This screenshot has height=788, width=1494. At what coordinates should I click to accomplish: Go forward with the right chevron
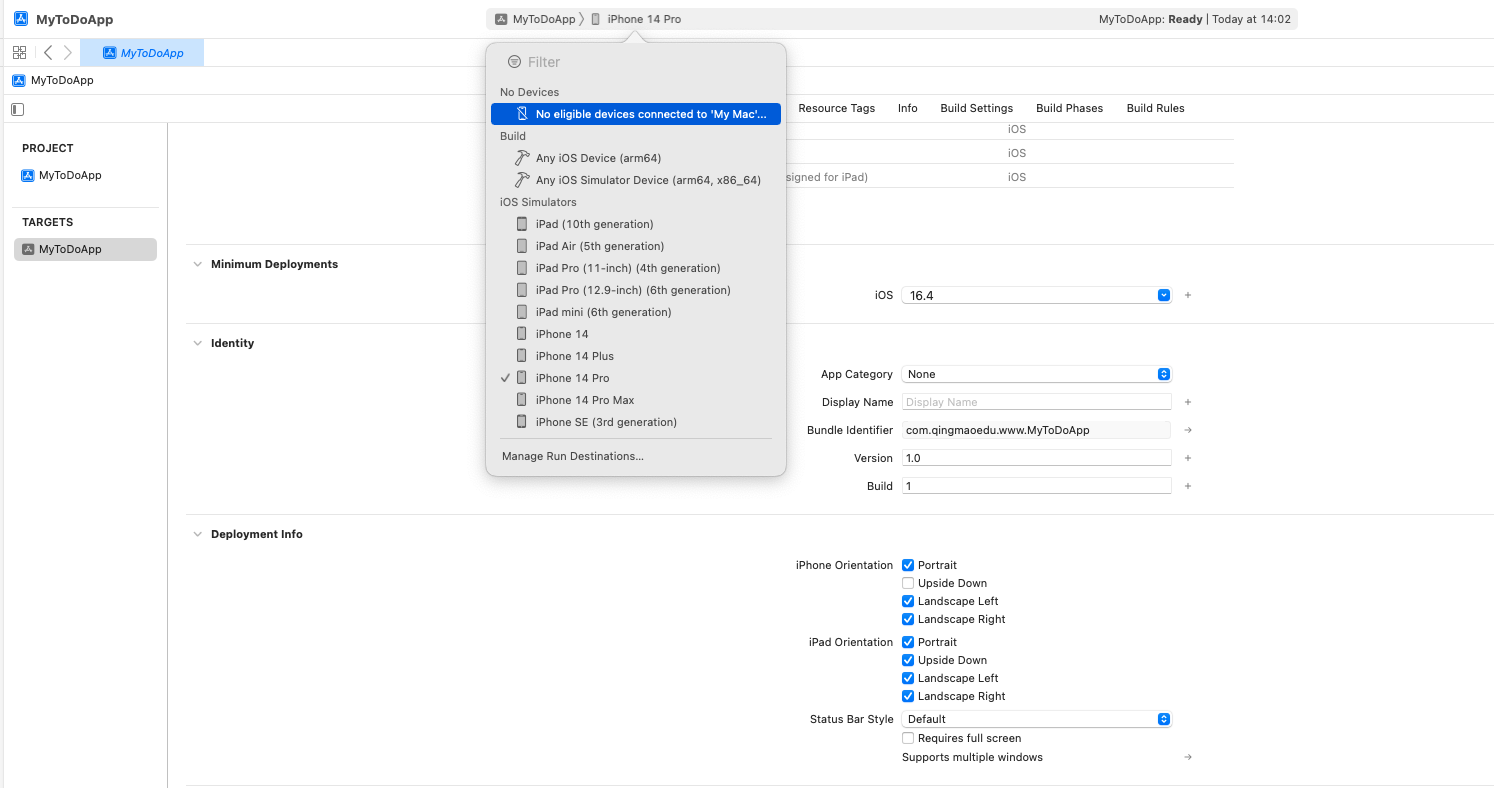pos(68,53)
